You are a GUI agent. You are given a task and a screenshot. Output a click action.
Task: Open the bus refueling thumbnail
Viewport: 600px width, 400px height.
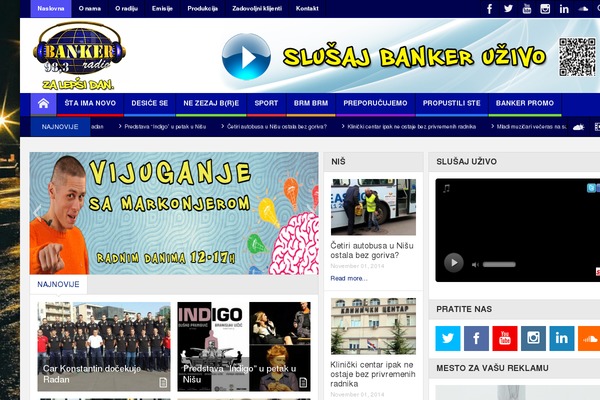[x=373, y=207]
